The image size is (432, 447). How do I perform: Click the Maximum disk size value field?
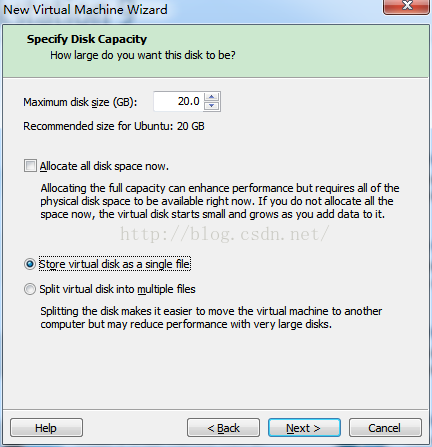click(x=179, y=101)
